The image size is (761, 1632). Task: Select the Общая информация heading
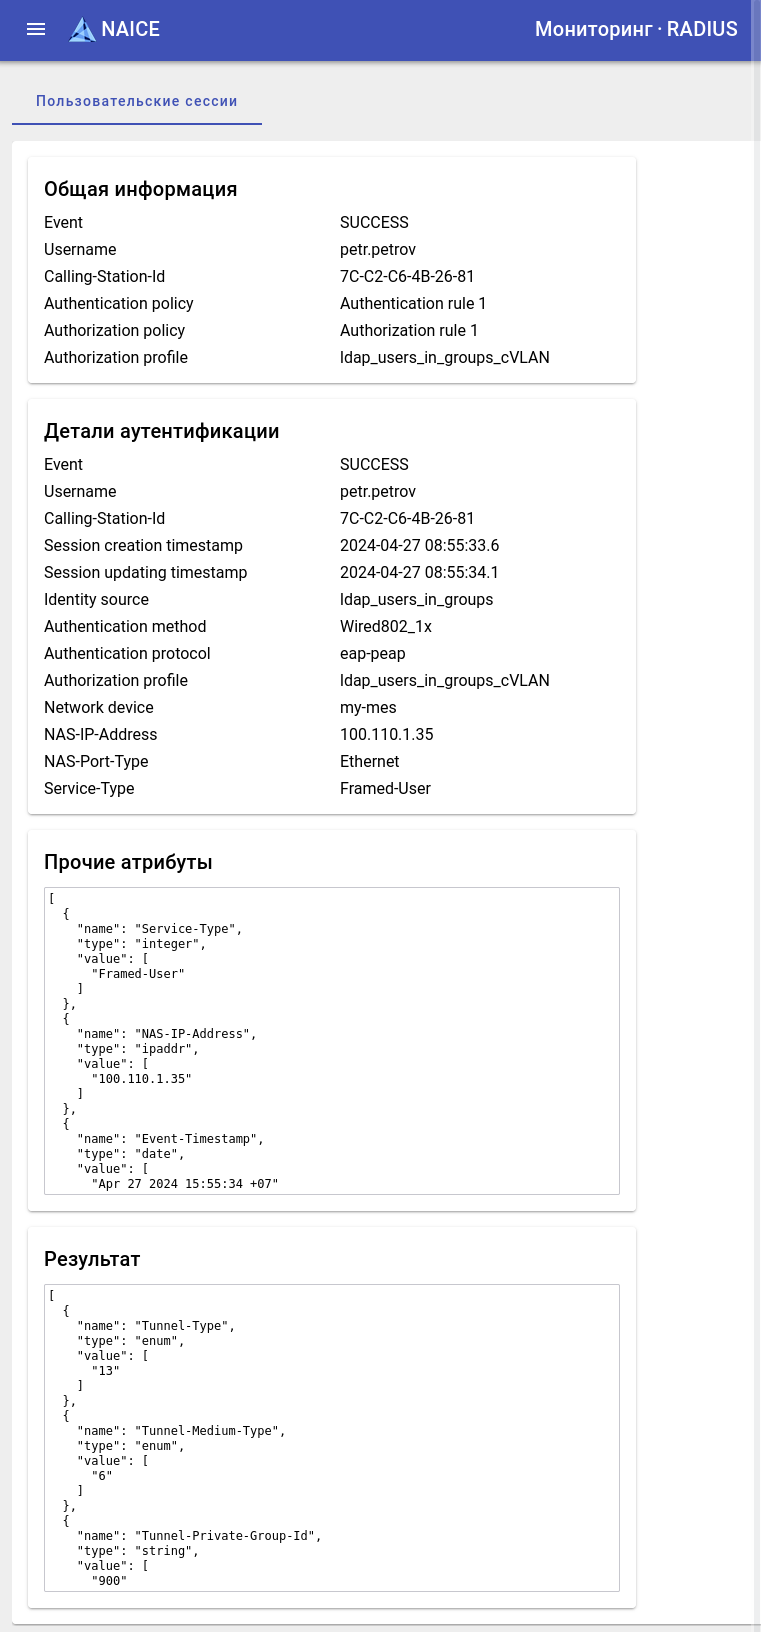click(141, 189)
